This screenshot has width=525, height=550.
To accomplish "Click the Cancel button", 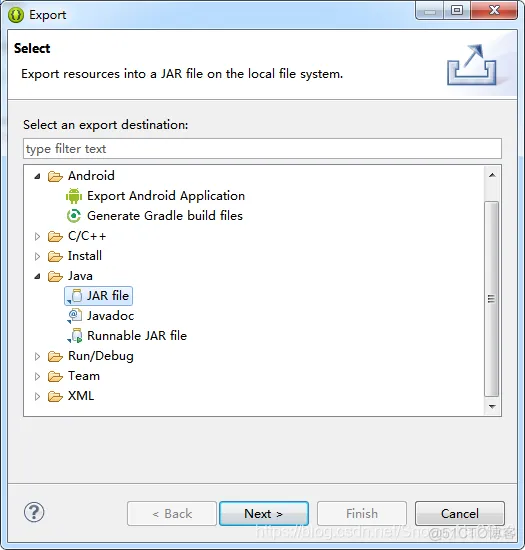I will (460, 514).
